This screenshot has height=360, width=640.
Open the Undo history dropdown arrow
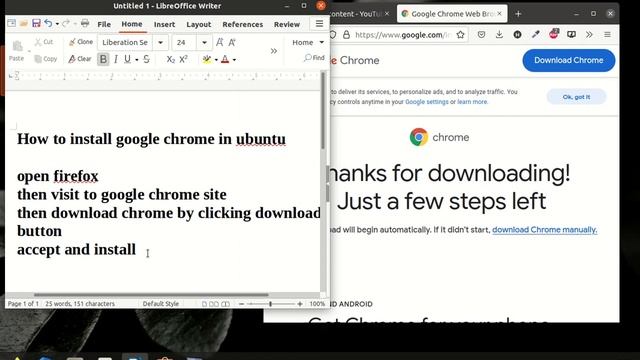[x=57, y=24]
